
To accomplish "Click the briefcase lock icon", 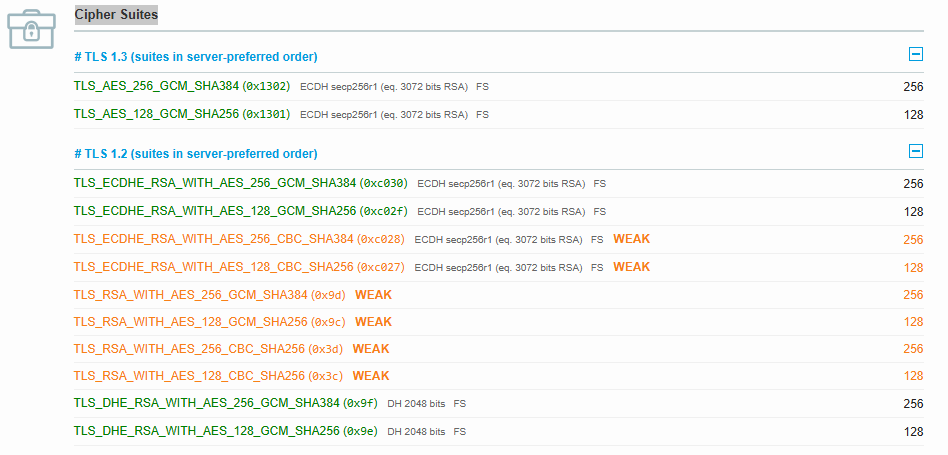I will click(x=31, y=28).
